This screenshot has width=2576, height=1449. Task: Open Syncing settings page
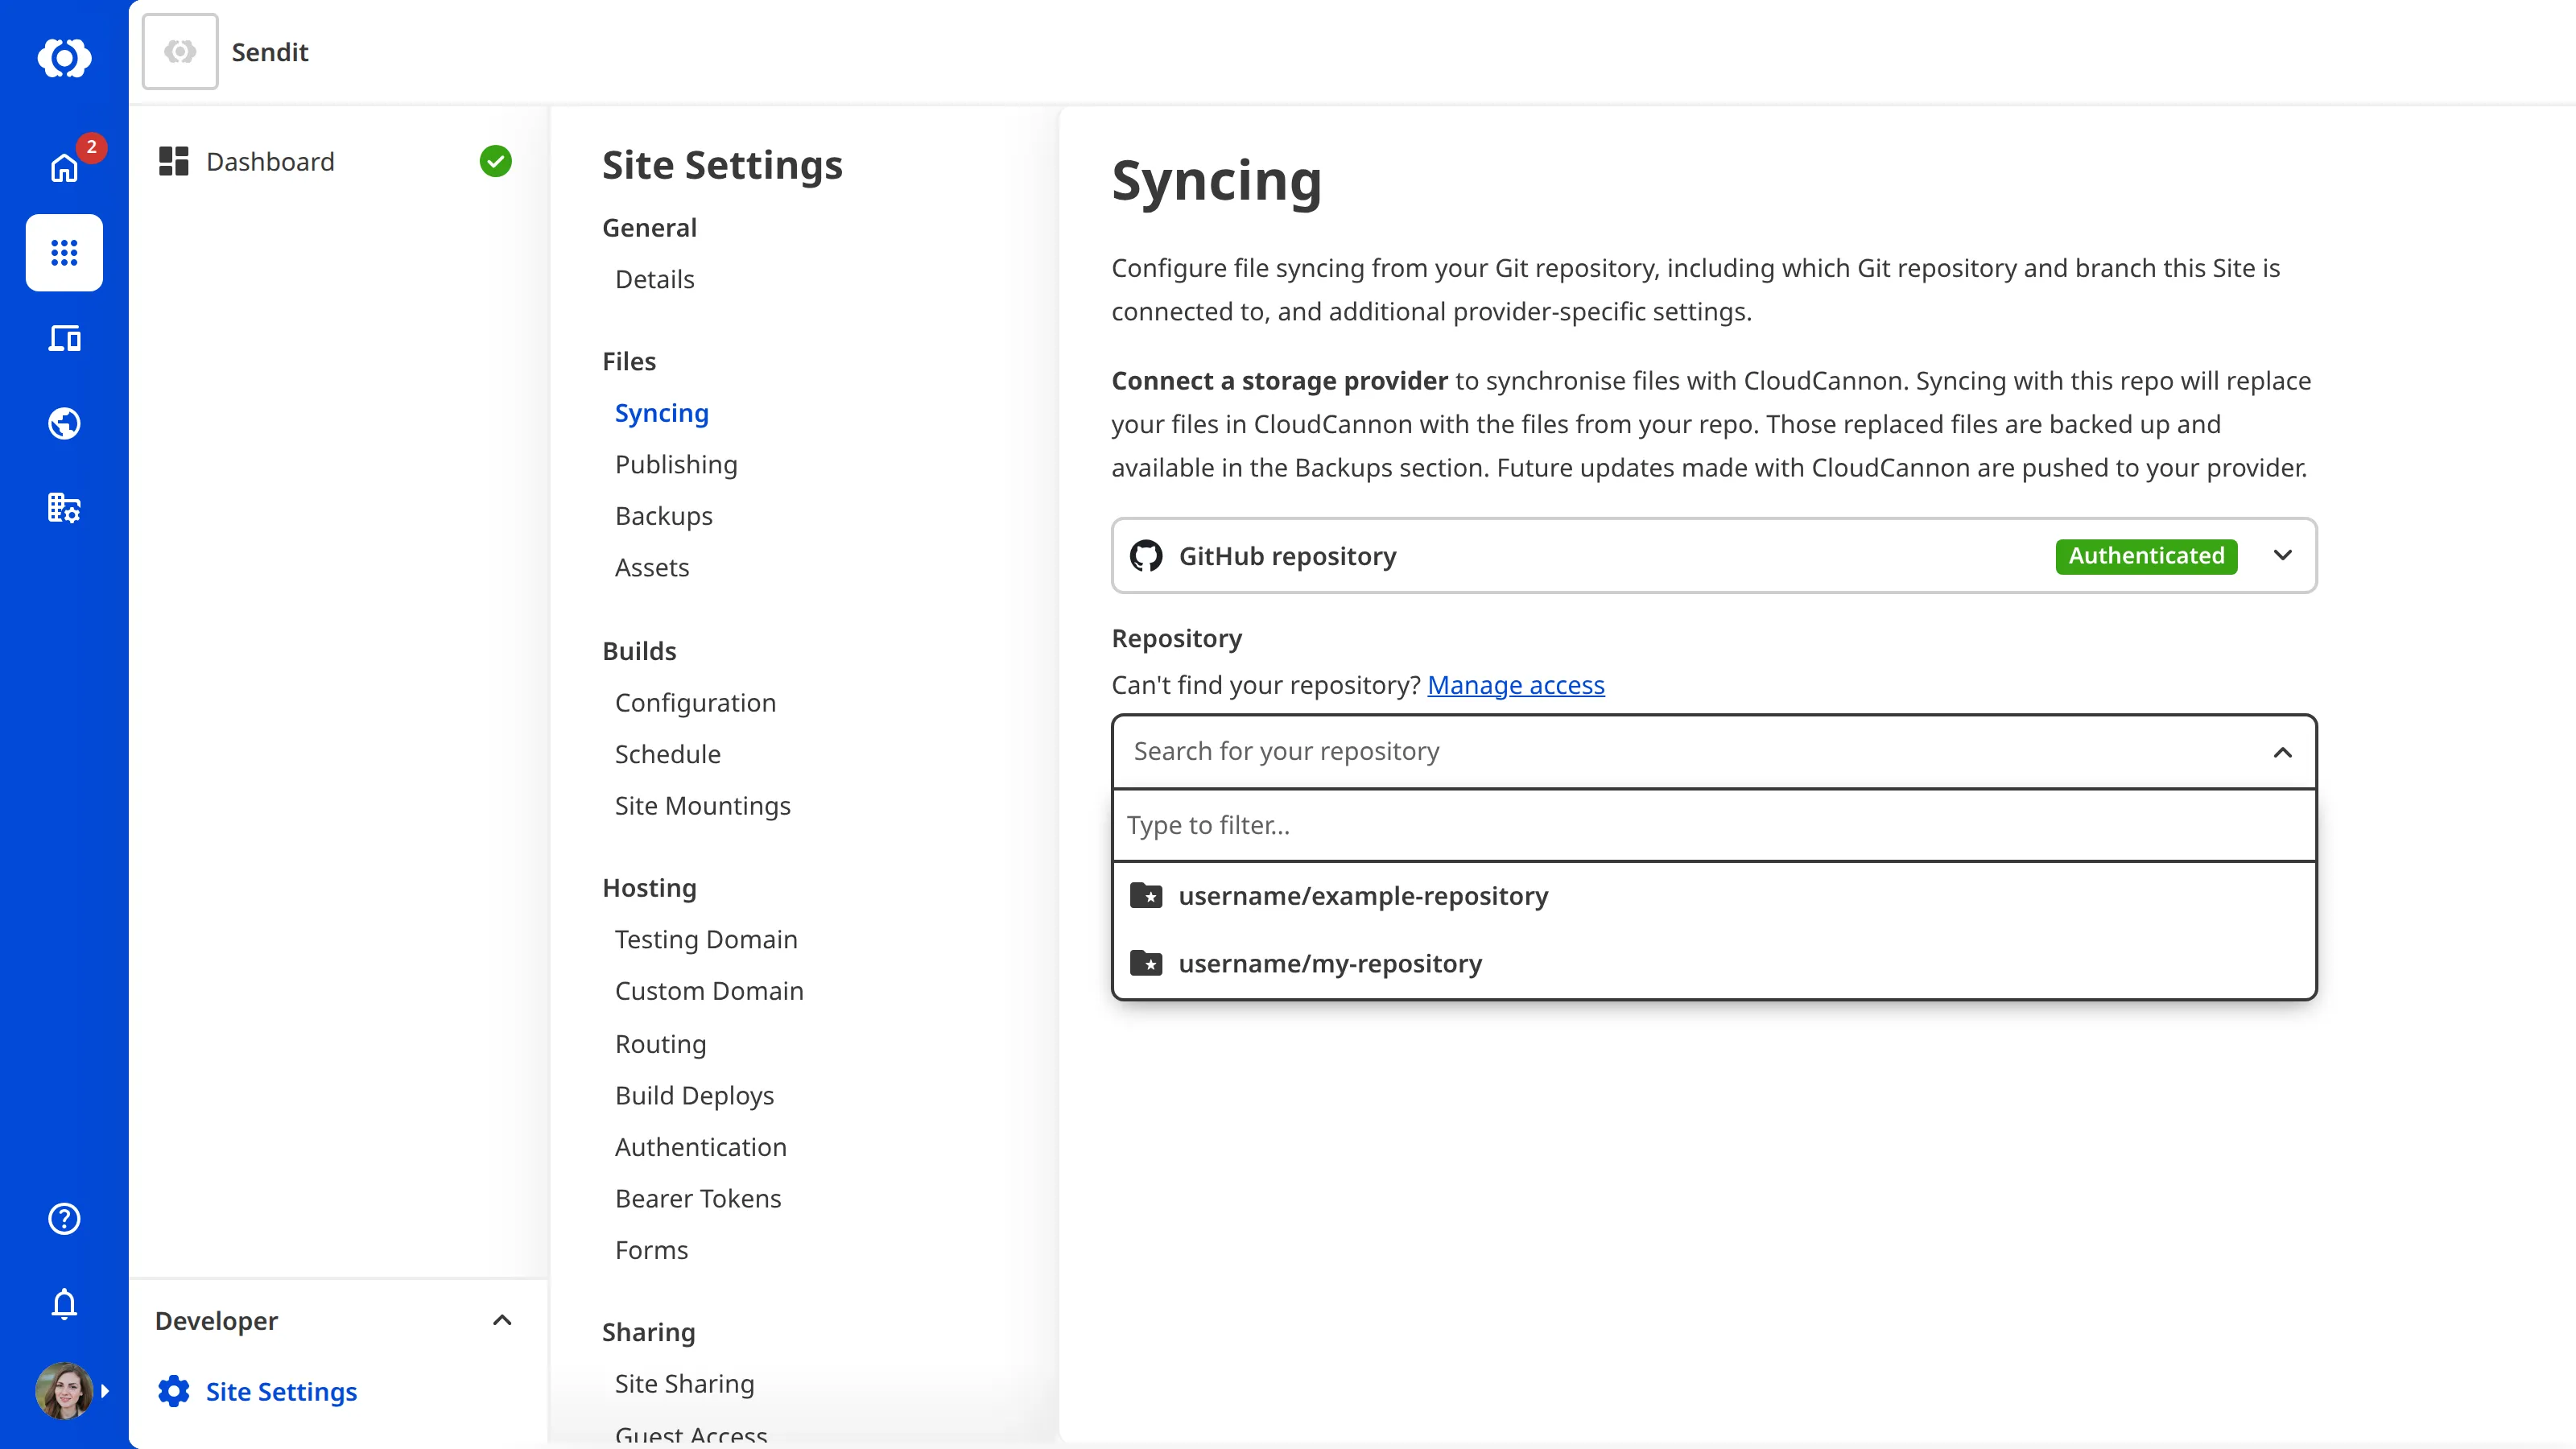click(x=661, y=413)
